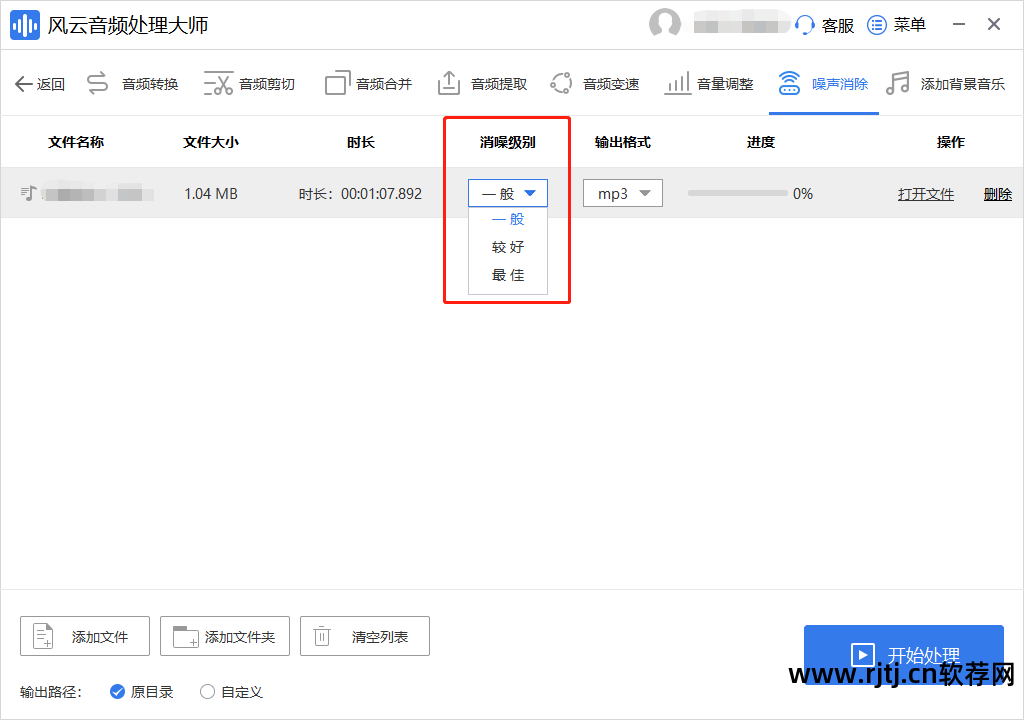Click 返回 to go back
1024x720 pixels.
tap(40, 84)
